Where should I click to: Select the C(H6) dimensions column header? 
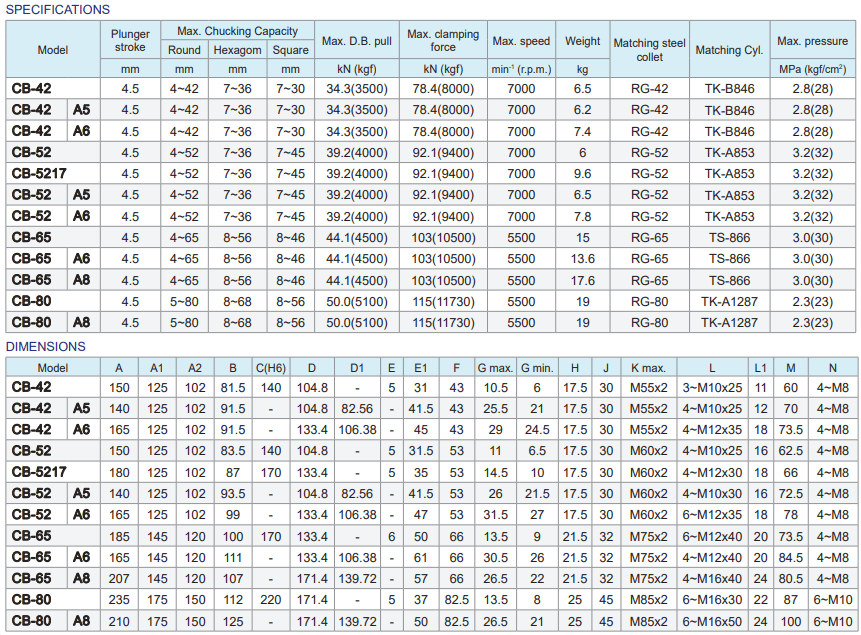tap(271, 367)
